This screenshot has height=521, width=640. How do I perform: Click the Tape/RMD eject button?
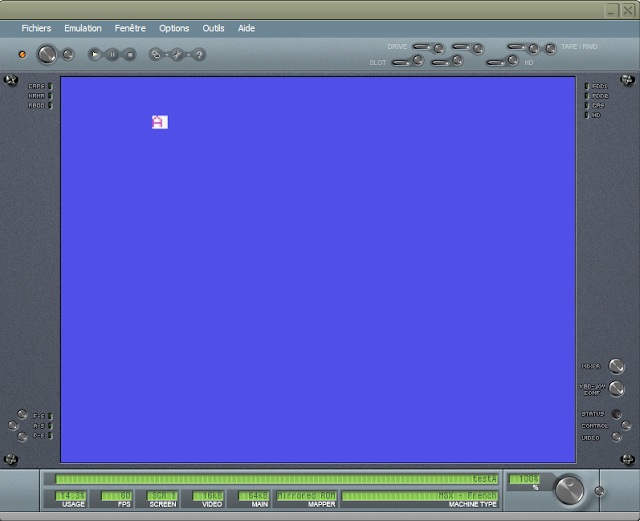click(x=549, y=48)
